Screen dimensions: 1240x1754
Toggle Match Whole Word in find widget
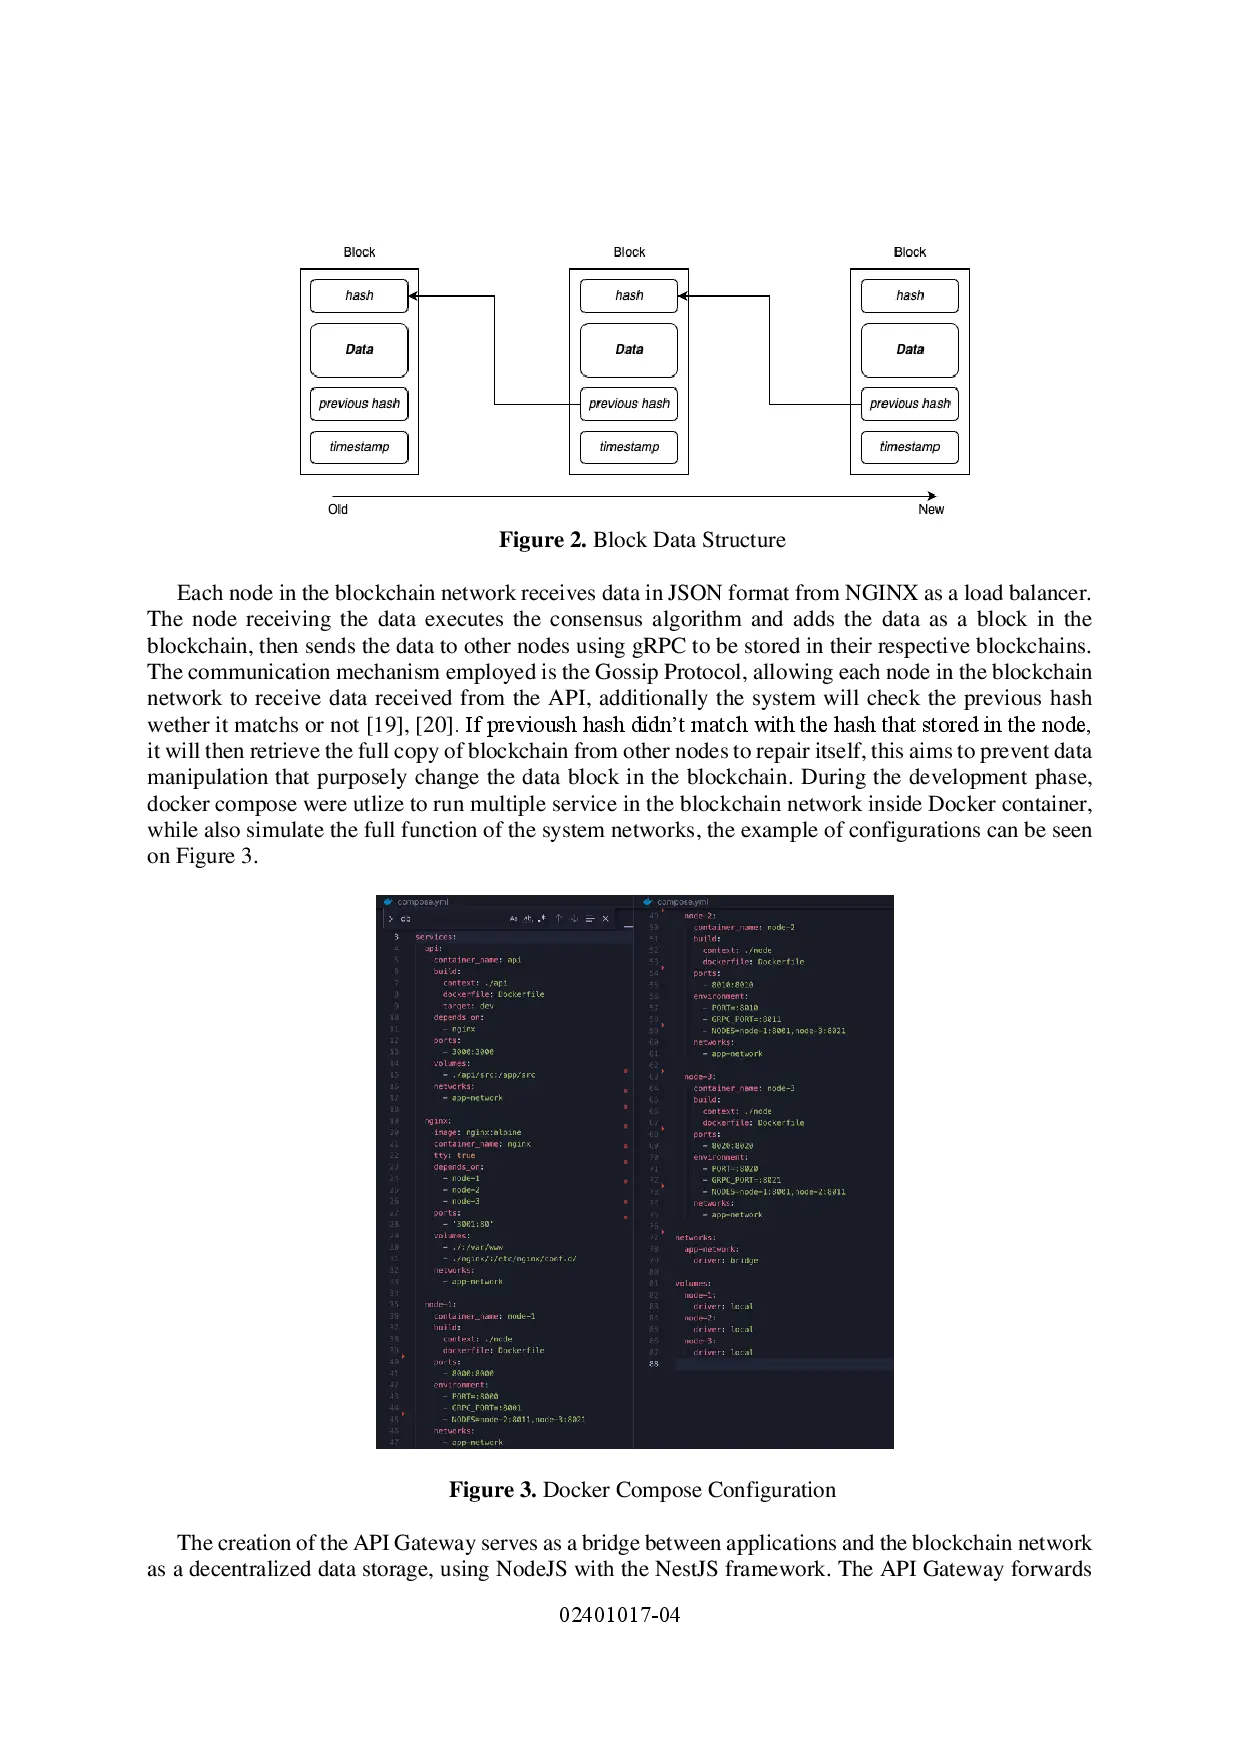coord(527,918)
